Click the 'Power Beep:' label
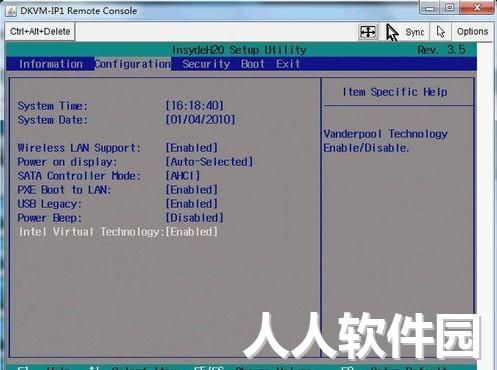 50,218
